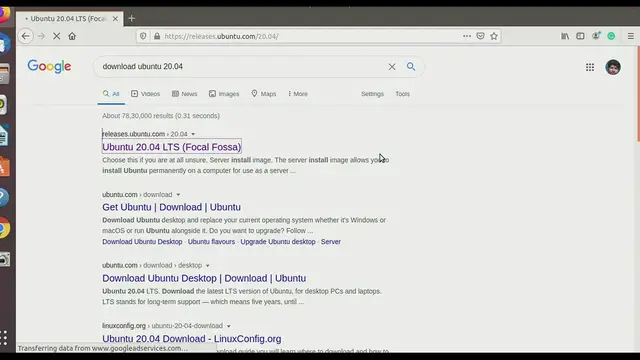640x360 pixels.
Task: Follow the Download Ubuntu Desktop sitelink
Action: [x=142, y=242]
